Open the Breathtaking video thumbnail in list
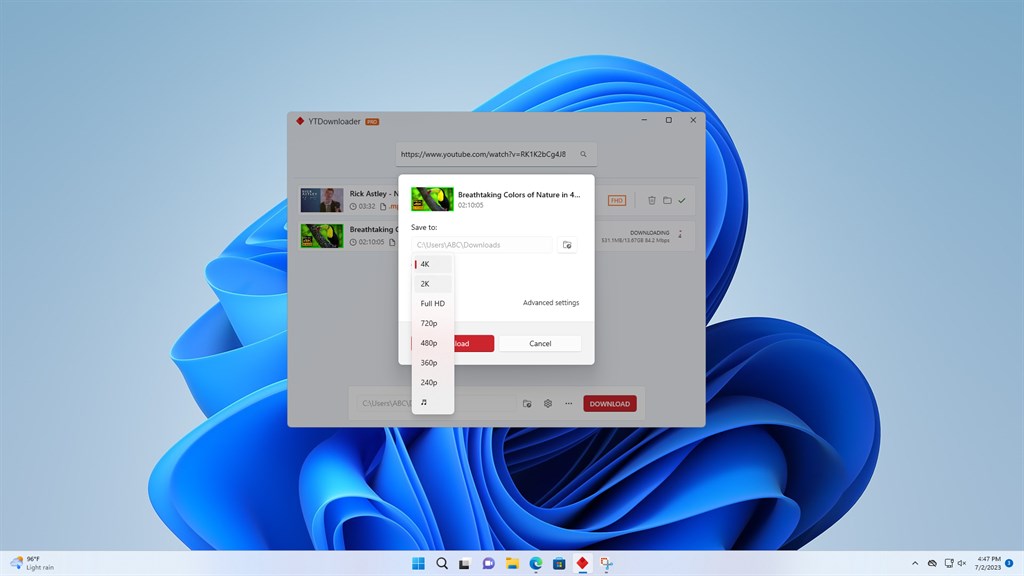This screenshot has width=1024, height=576. click(321, 236)
